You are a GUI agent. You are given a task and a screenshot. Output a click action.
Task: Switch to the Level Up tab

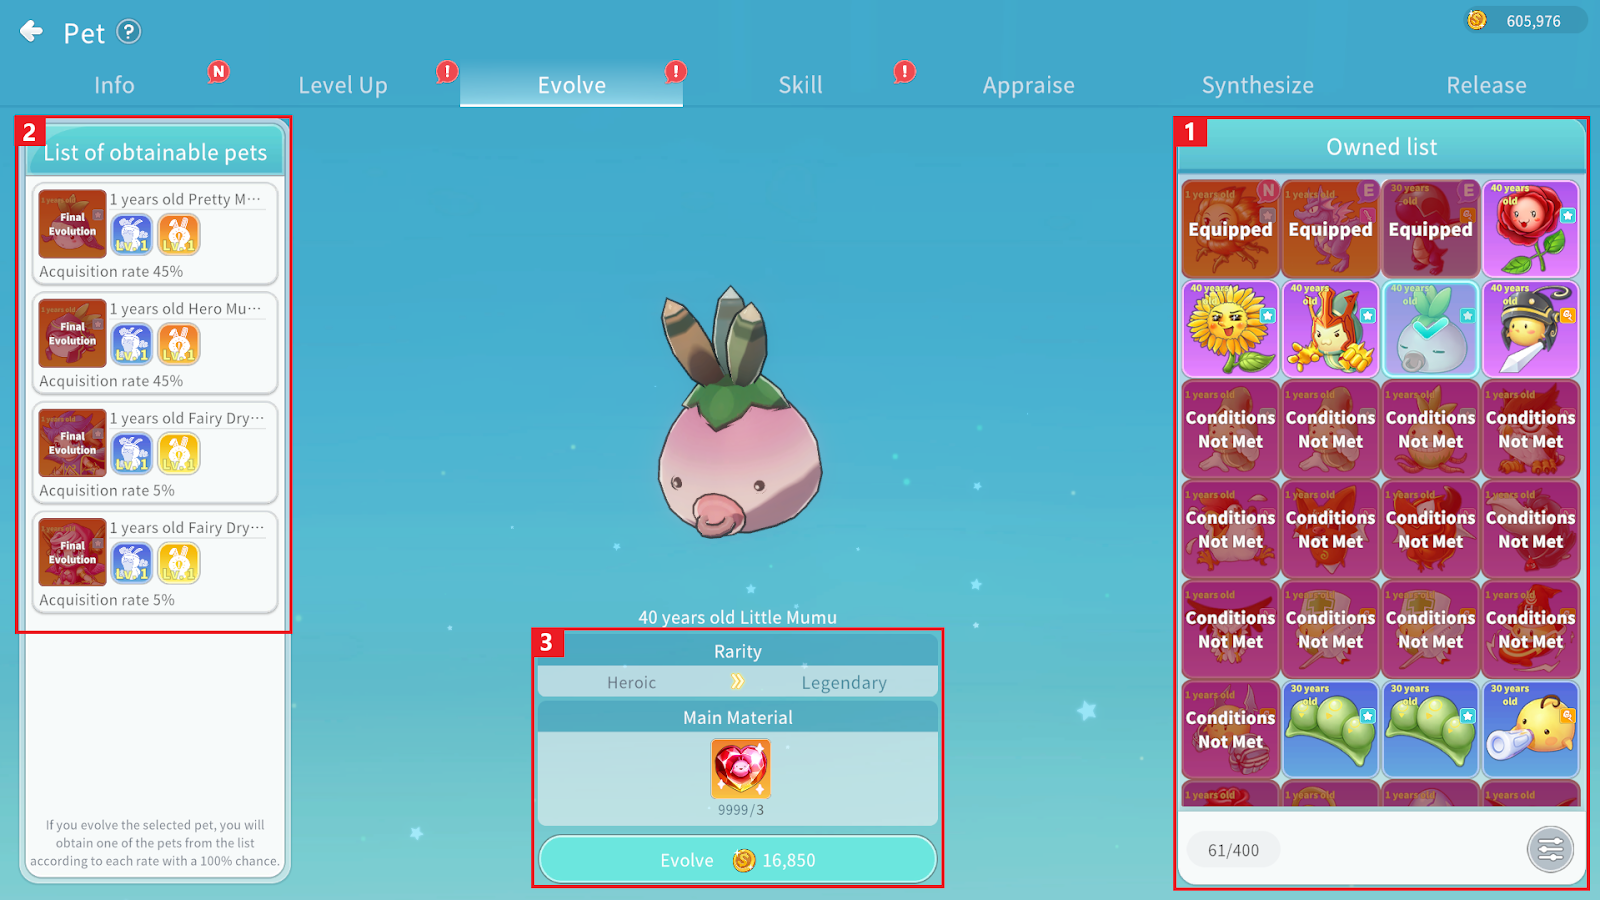tap(343, 85)
